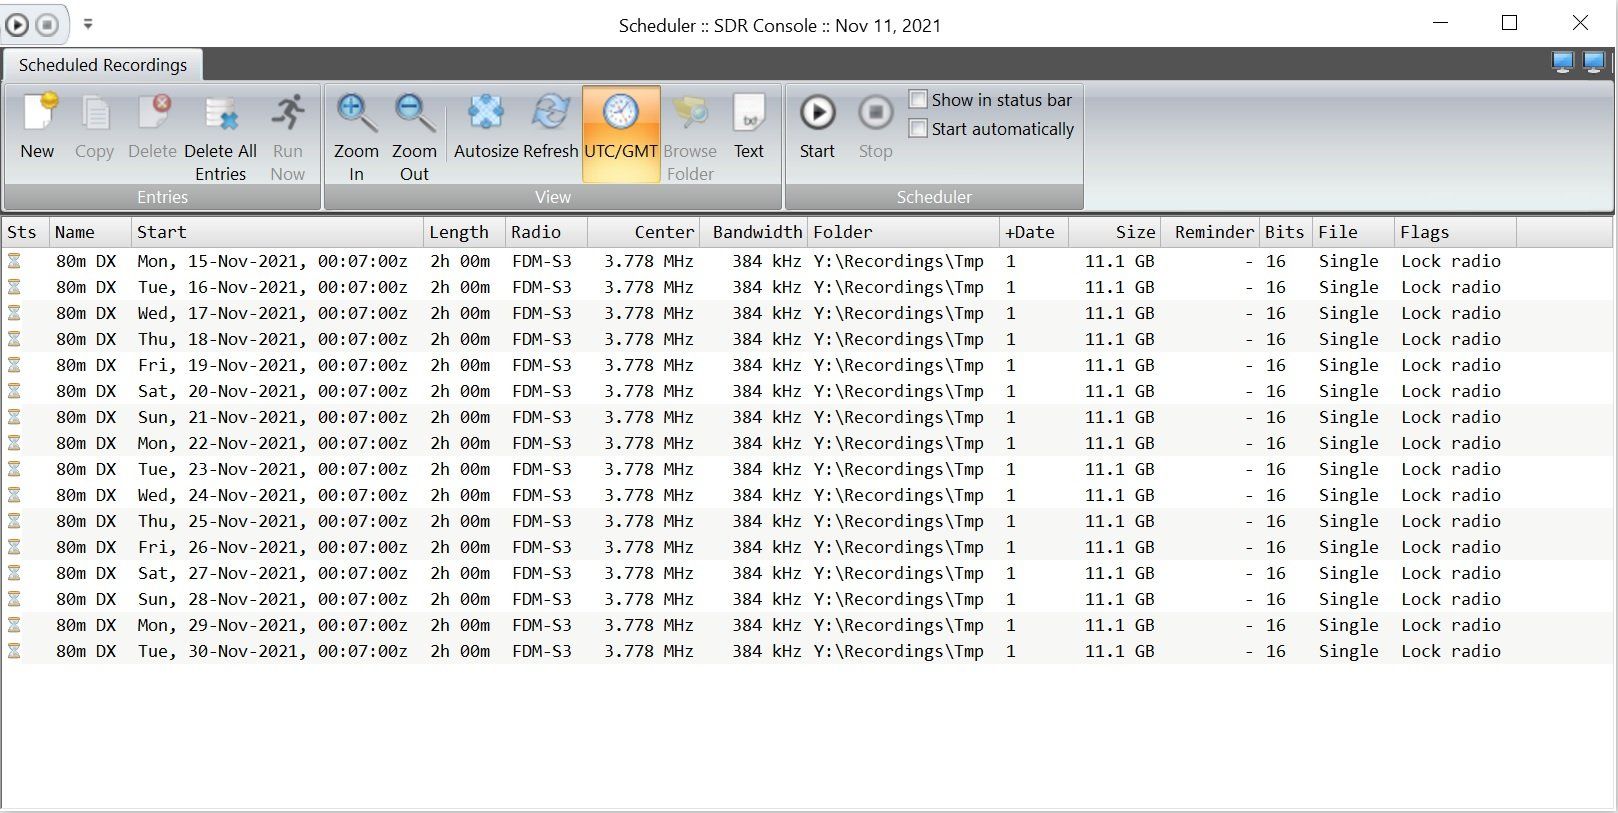Select the Fri, 26-Nov-2021 recording entry
Image resolution: width=1618 pixels, height=813 pixels.
(x=807, y=547)
